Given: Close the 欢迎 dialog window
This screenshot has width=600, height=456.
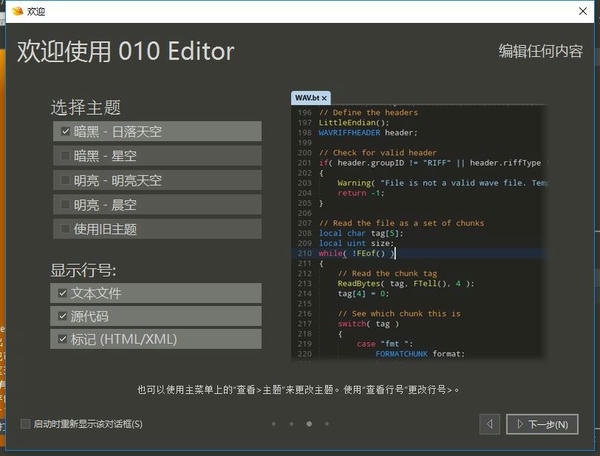Looking at the screenshot, I should point(582,11).
